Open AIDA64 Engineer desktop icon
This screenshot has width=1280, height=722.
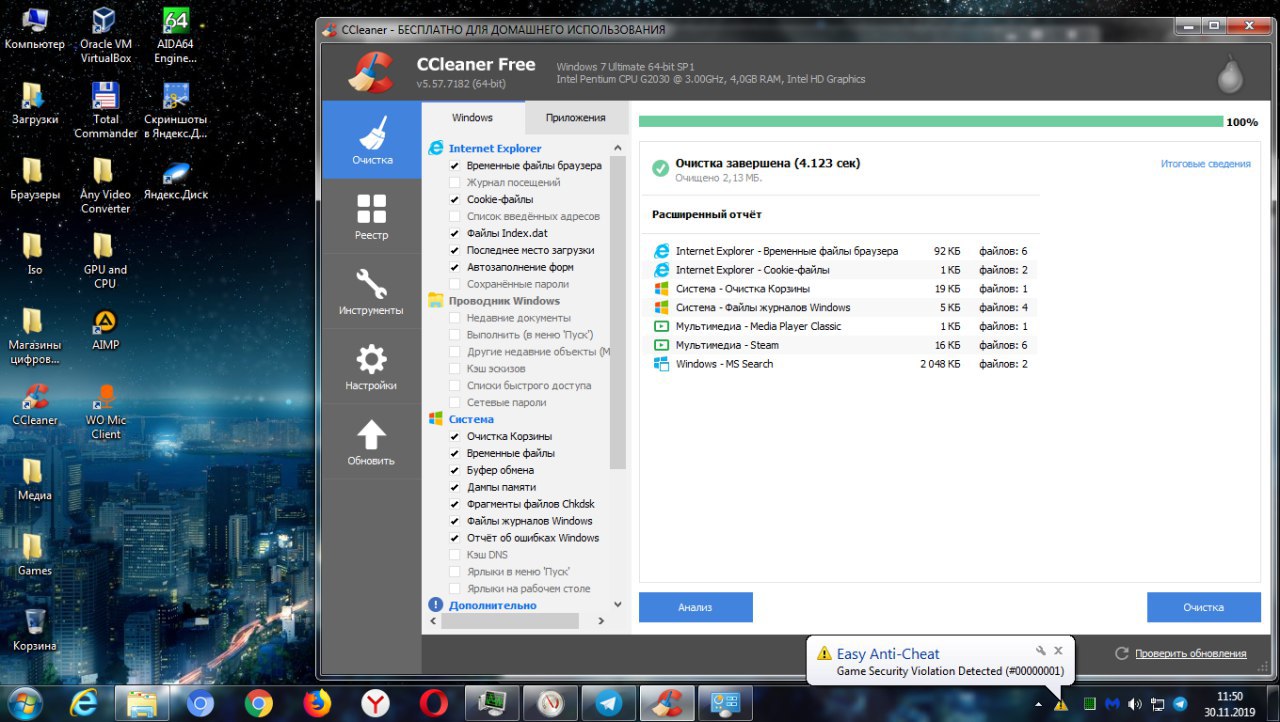[x=176, y=35]
